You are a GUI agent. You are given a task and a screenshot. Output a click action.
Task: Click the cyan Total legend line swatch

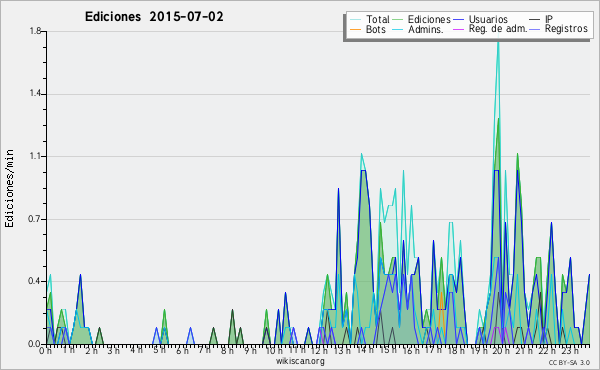coord(355,20)
